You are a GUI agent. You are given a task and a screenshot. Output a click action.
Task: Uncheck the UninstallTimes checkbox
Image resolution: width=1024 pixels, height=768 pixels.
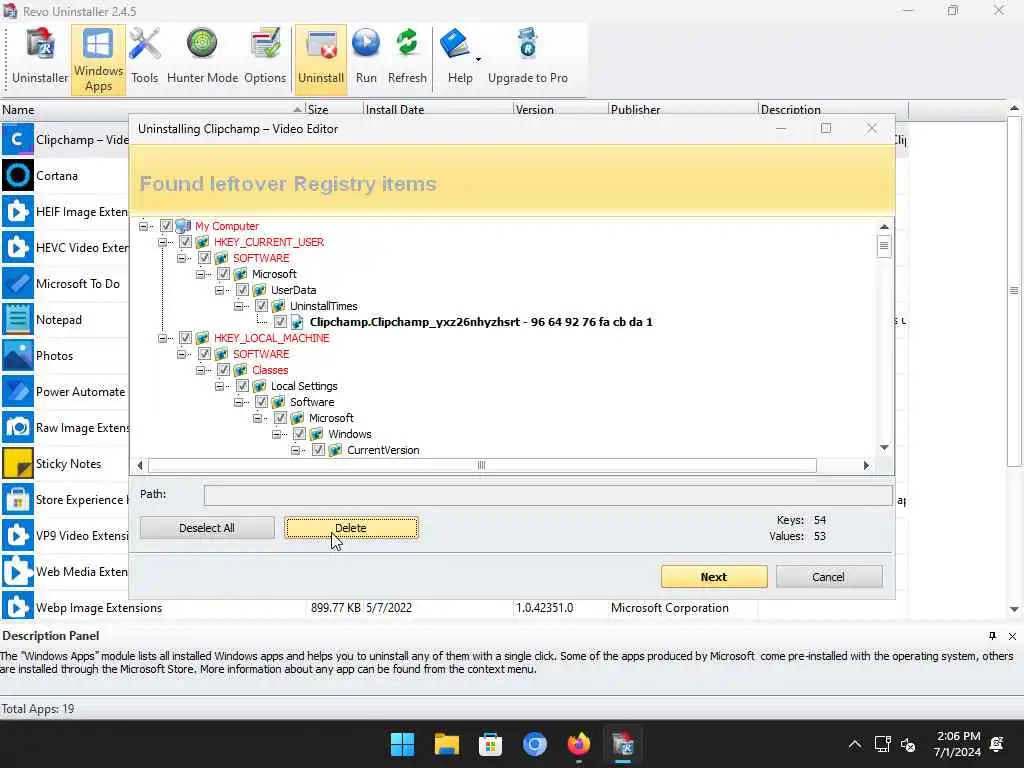coord(261,306)
